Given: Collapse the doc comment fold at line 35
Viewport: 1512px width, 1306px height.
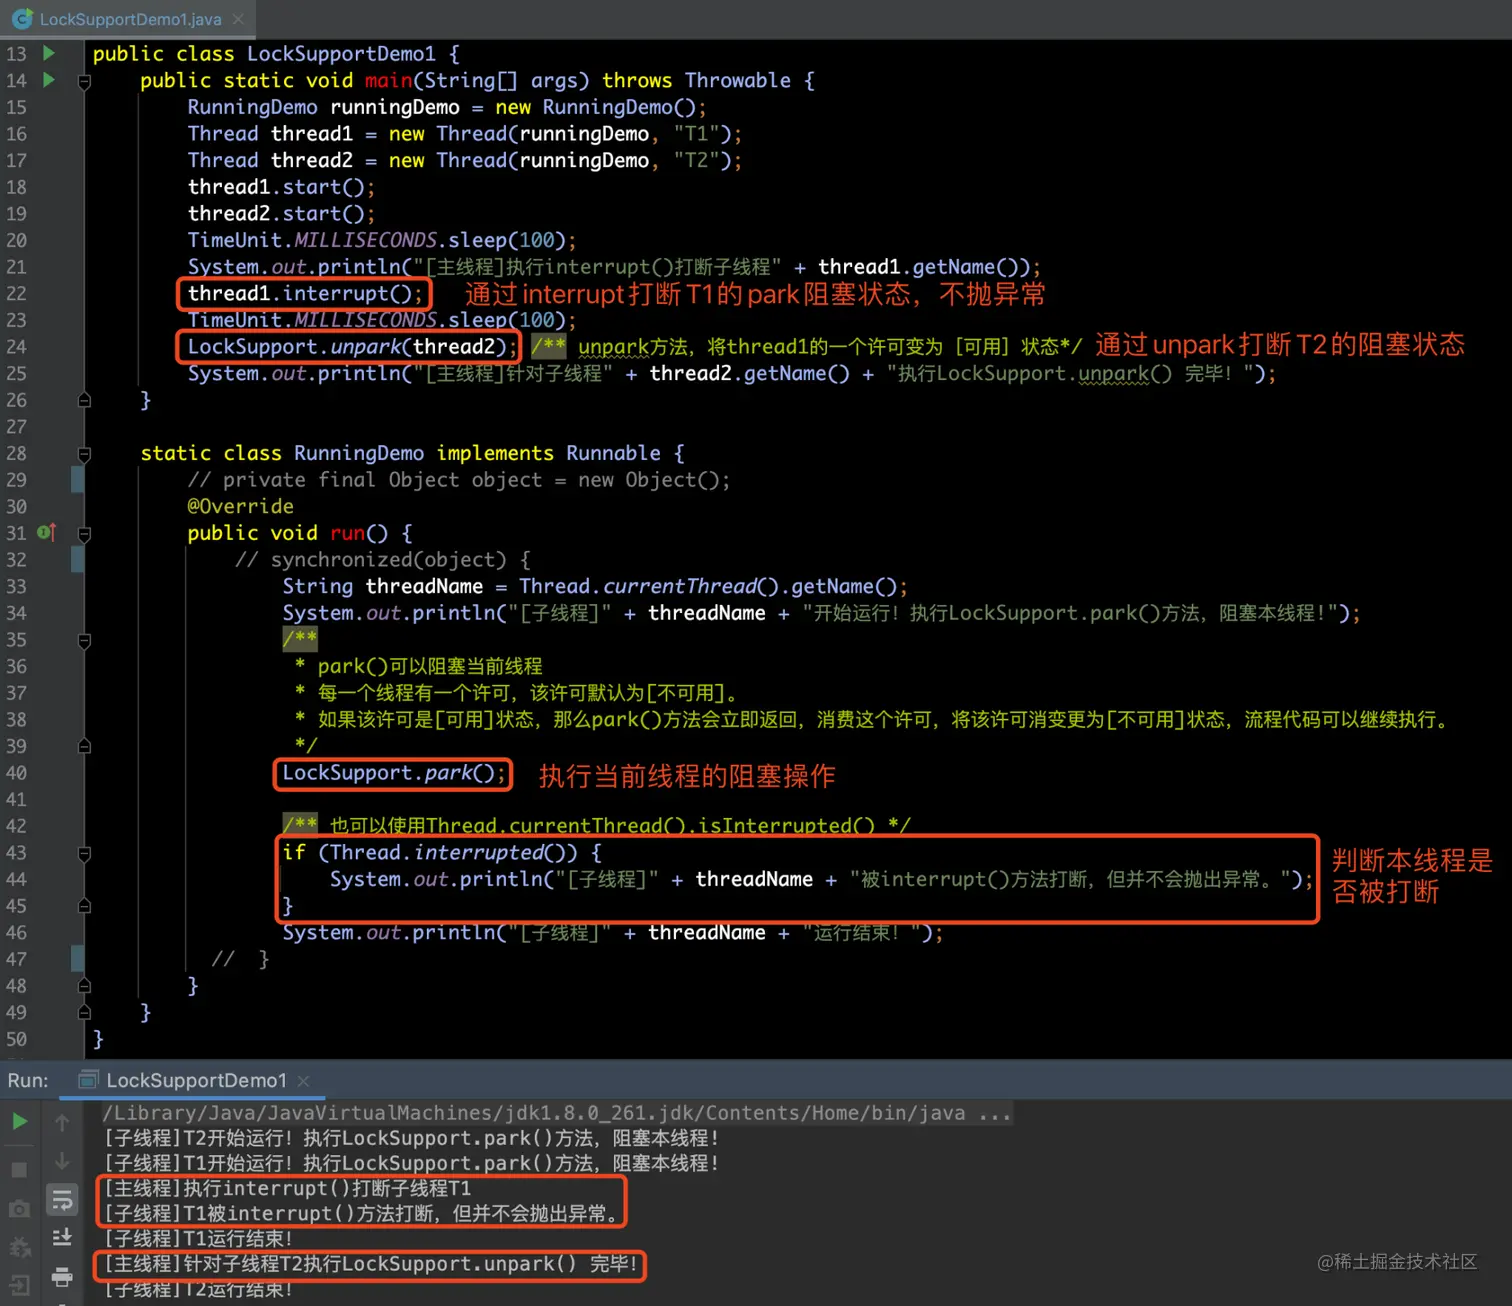Looking at the screenshot, I should 84,640.
